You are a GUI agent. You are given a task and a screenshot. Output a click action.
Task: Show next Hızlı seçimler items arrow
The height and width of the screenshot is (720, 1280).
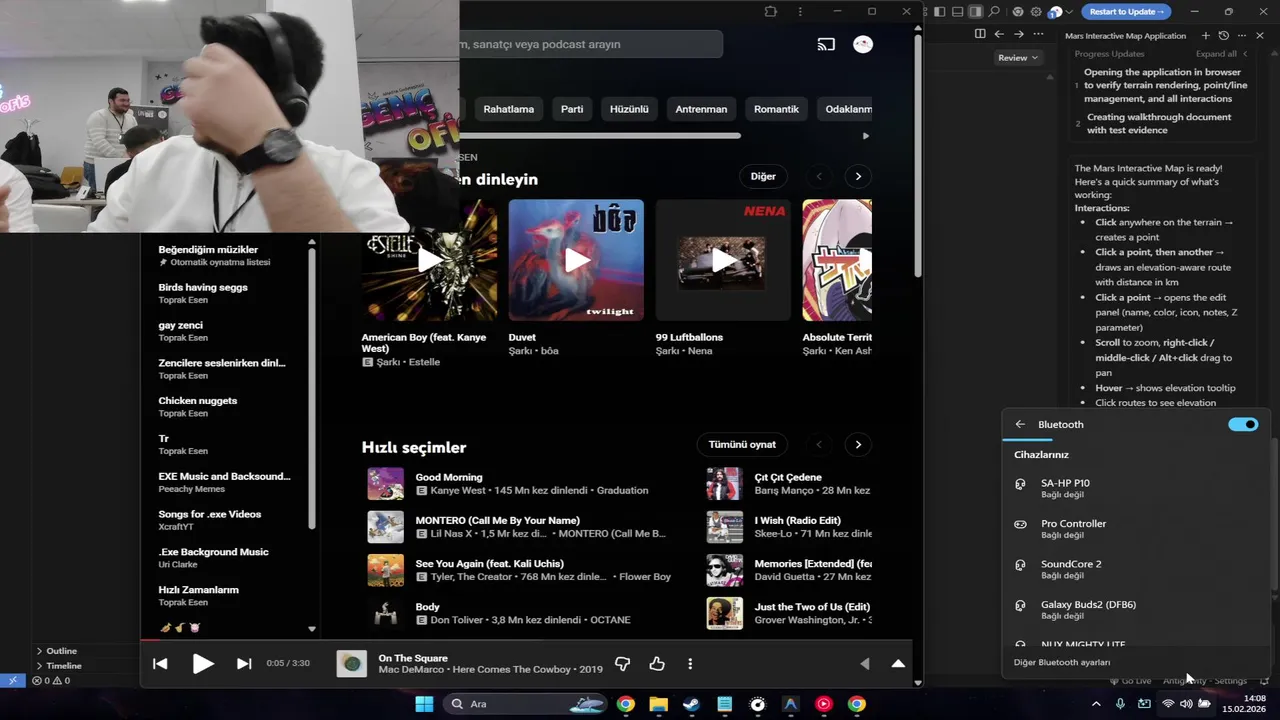(858, 444)
